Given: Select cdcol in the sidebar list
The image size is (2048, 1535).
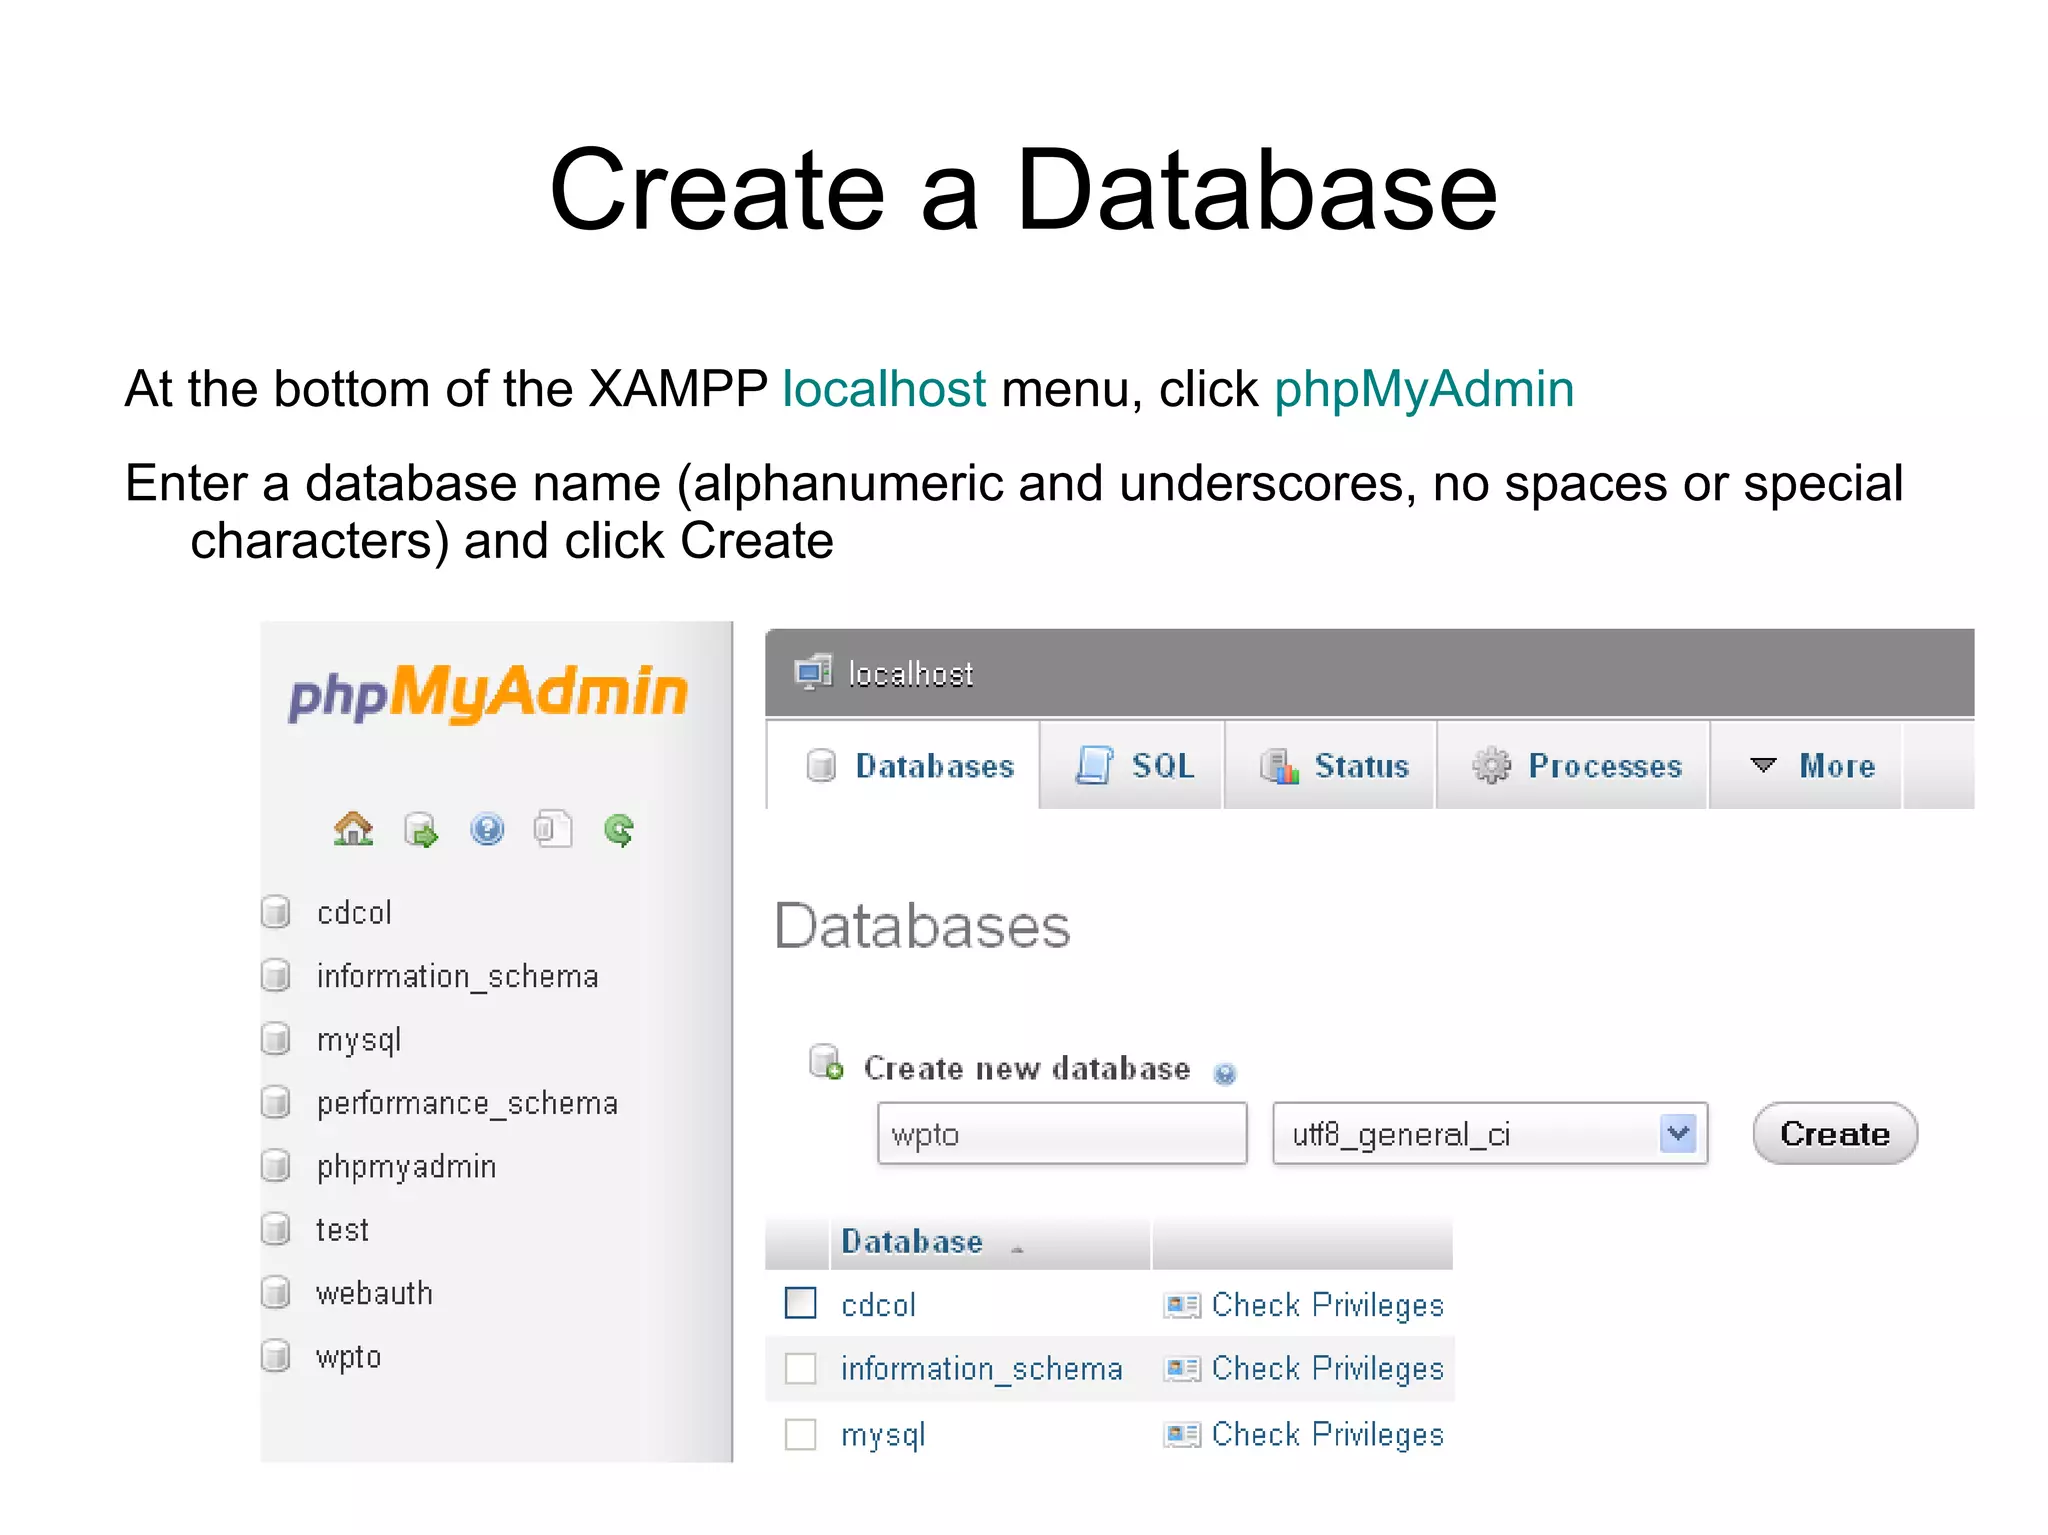Looking at the screenshot, I should point(354,912).
